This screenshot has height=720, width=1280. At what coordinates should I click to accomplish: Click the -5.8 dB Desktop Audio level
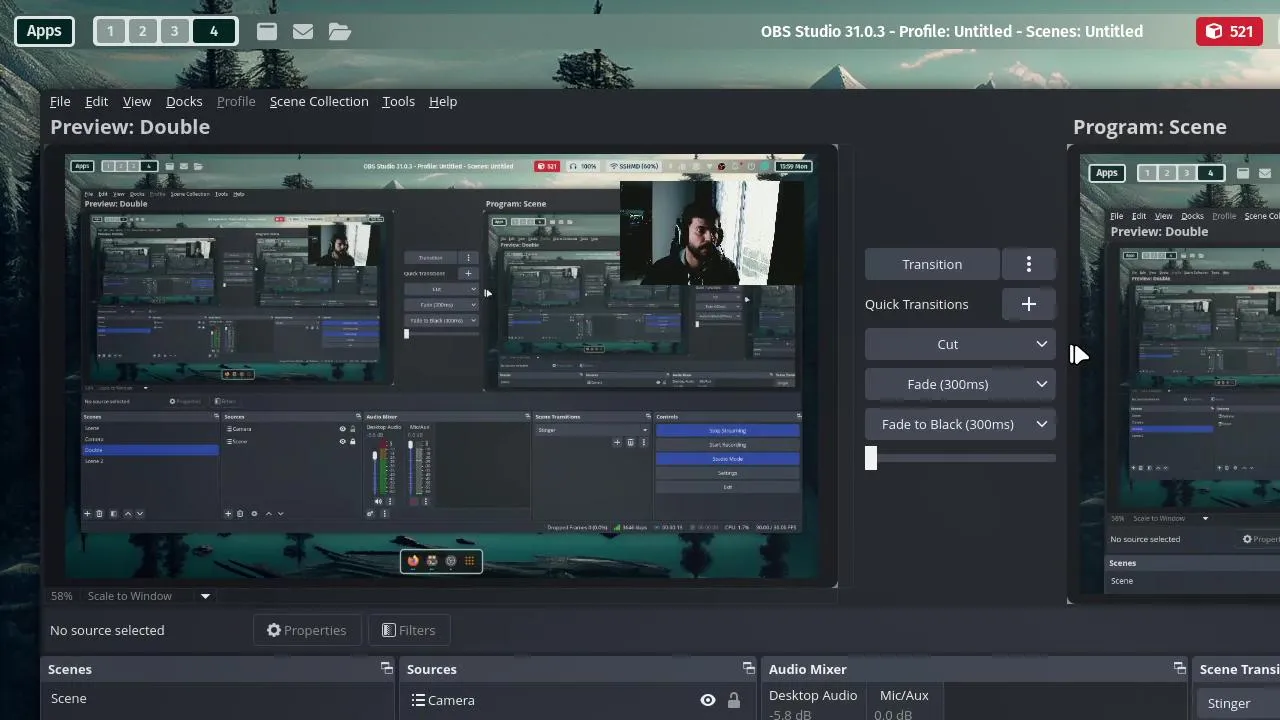point(790,714)
